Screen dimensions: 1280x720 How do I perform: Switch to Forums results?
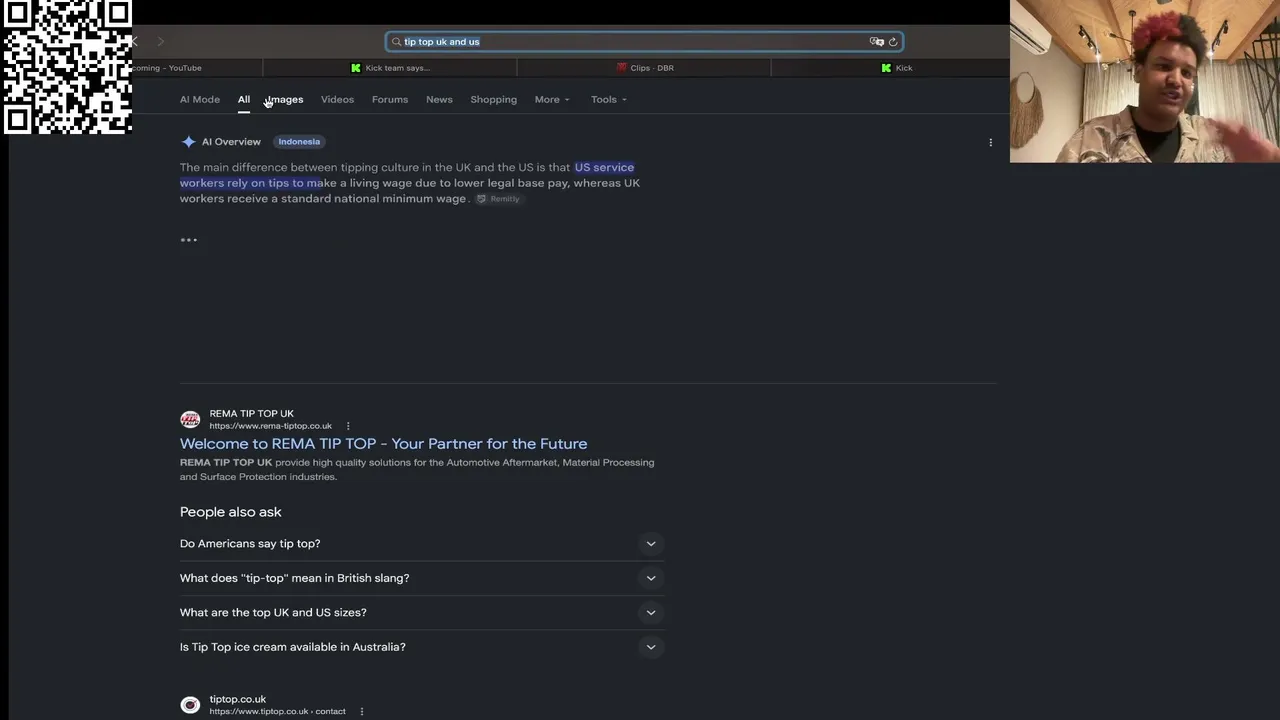click(390, 100)
